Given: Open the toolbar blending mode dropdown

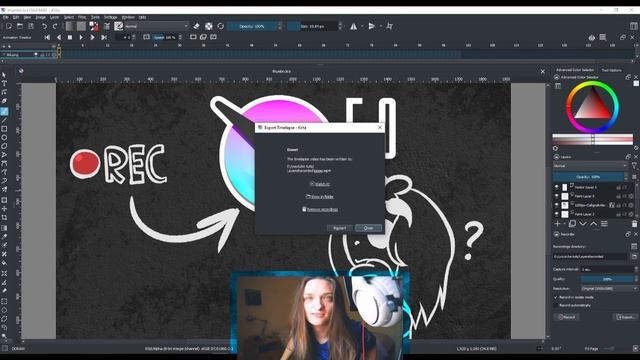Looking at the screenshot, I should 156,26.
